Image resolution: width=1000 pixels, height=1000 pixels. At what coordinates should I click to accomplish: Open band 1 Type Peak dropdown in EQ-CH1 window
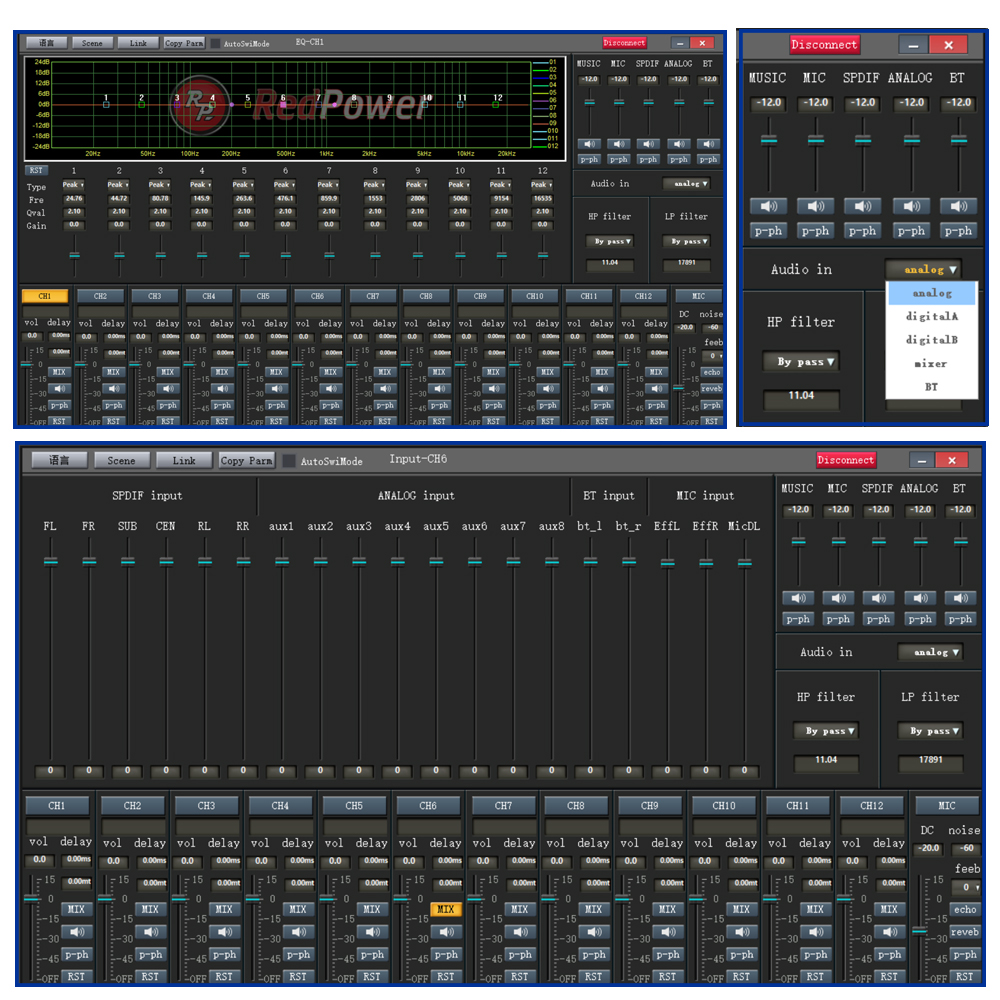(74, 185)
